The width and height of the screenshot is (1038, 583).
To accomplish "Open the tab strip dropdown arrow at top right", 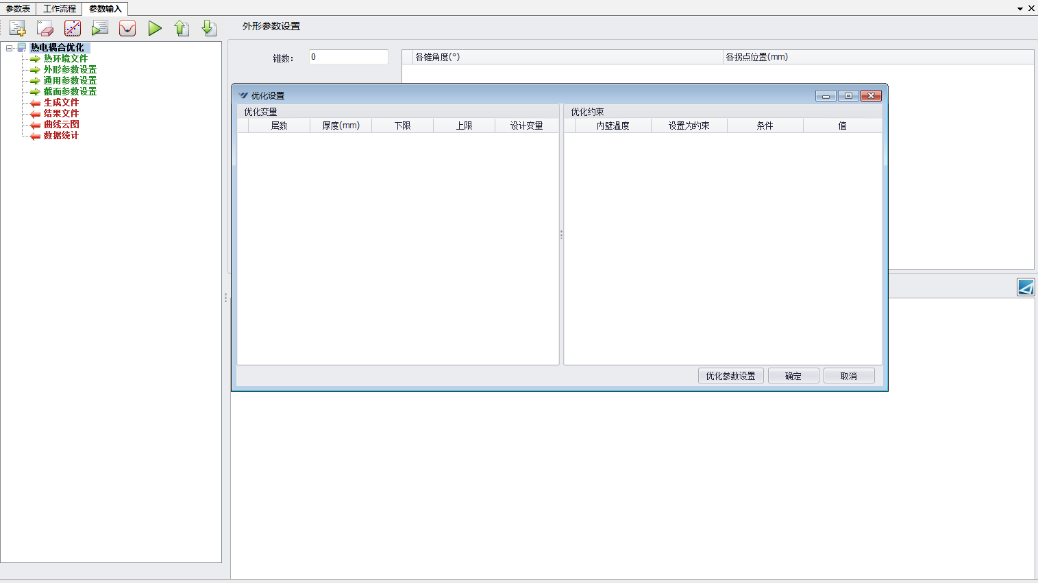I will pos(1019,8).
